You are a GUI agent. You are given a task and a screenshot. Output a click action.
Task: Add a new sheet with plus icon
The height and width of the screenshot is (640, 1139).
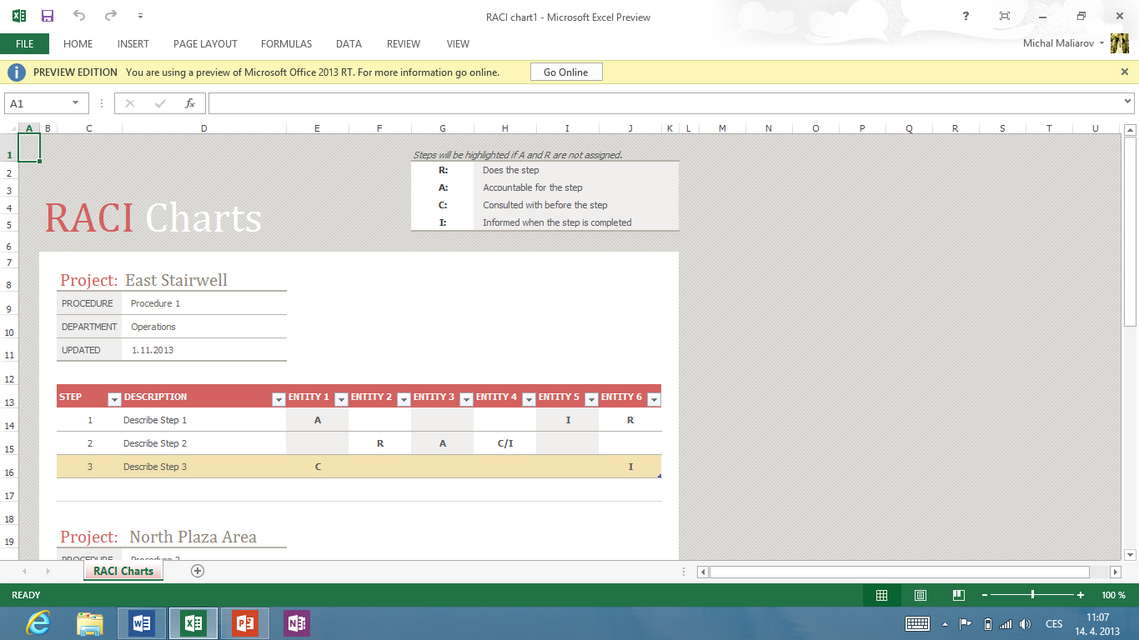click(197, 571)
